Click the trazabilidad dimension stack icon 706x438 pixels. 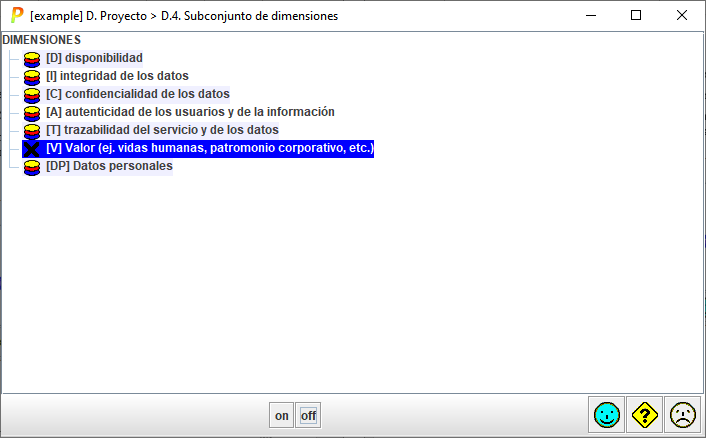pyautogui.click(x=32, y=130)
